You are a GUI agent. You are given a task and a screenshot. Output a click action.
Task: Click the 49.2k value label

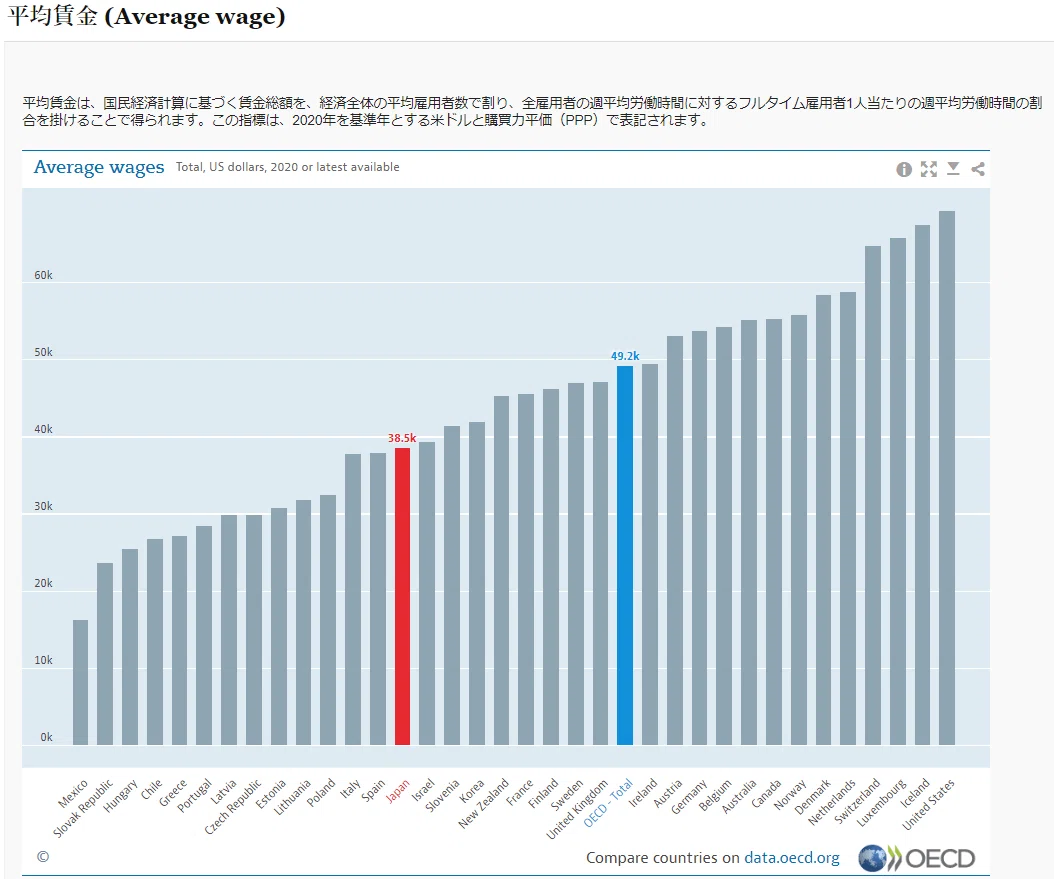click(625, 356)
